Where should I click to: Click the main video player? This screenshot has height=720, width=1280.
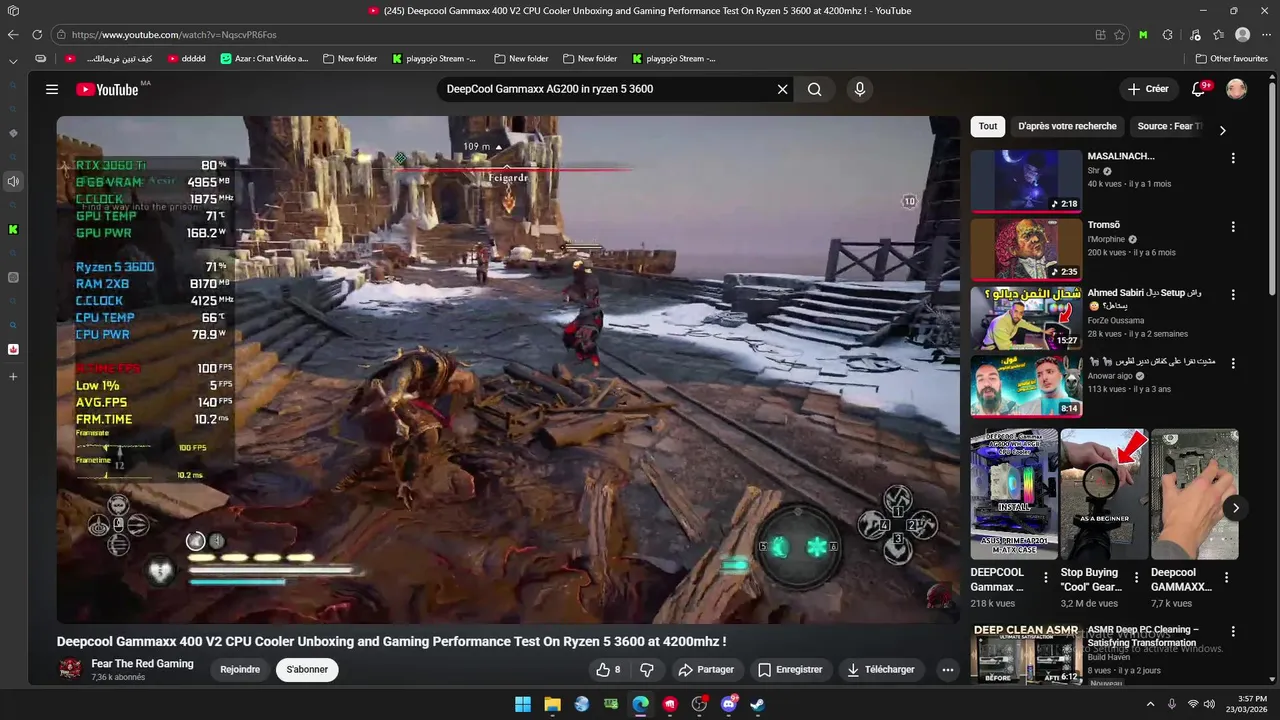pos(508,369)
